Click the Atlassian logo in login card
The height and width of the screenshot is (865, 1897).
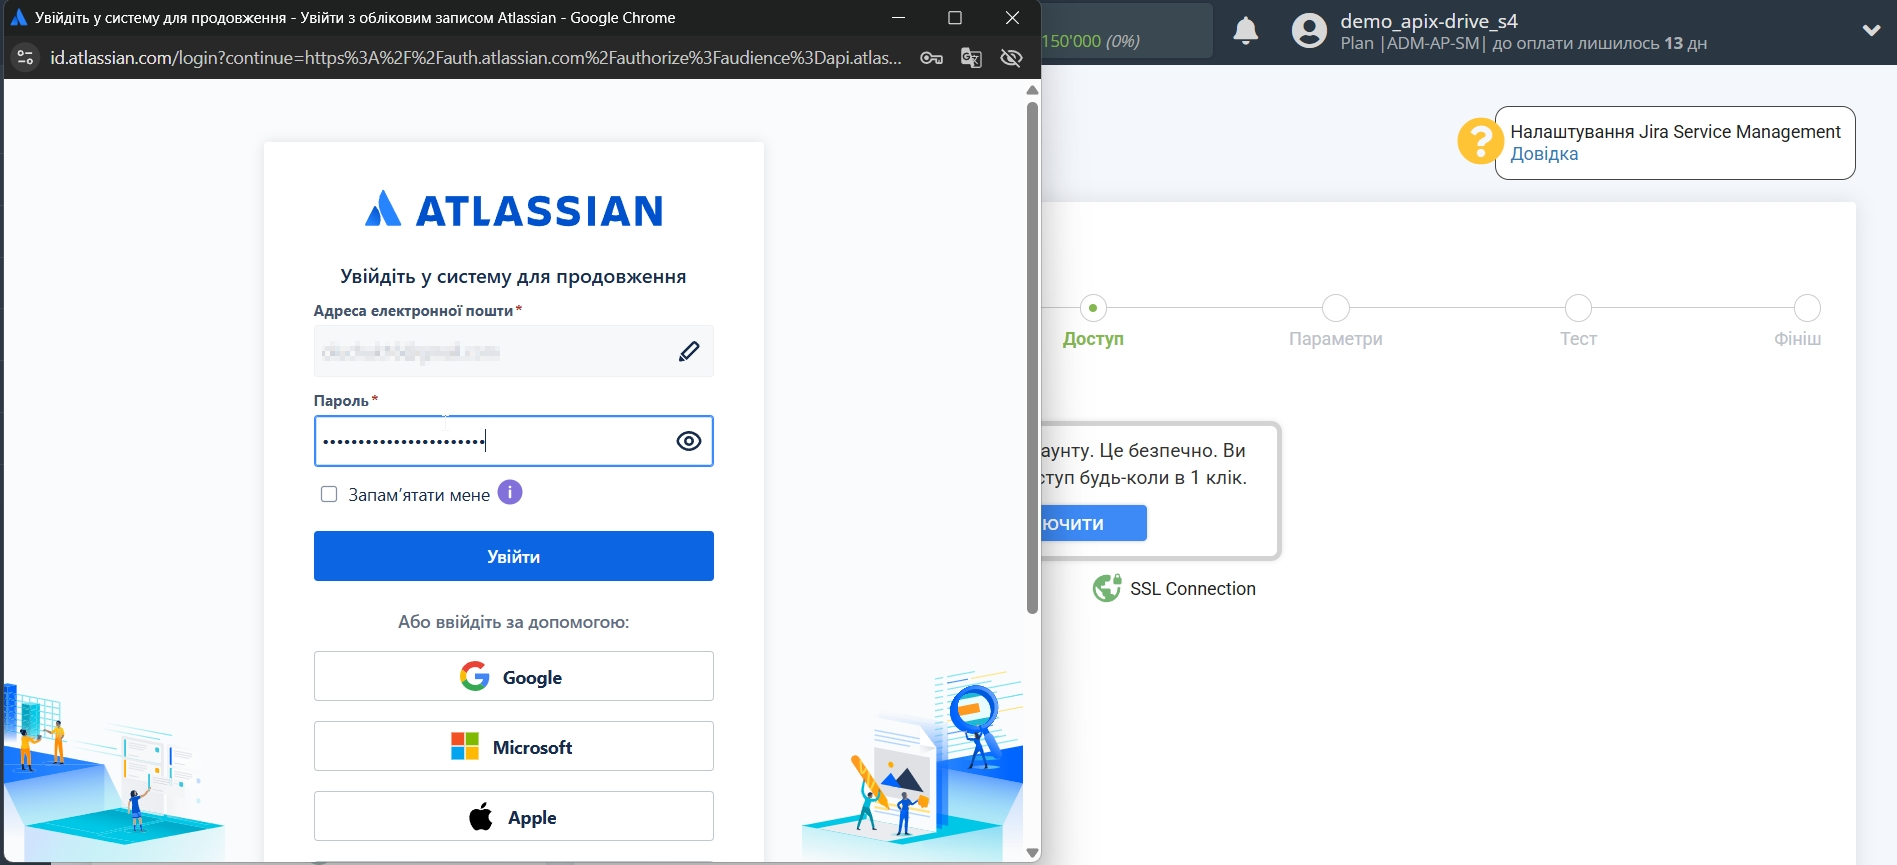pyautogui.click(x=514, y=210)
